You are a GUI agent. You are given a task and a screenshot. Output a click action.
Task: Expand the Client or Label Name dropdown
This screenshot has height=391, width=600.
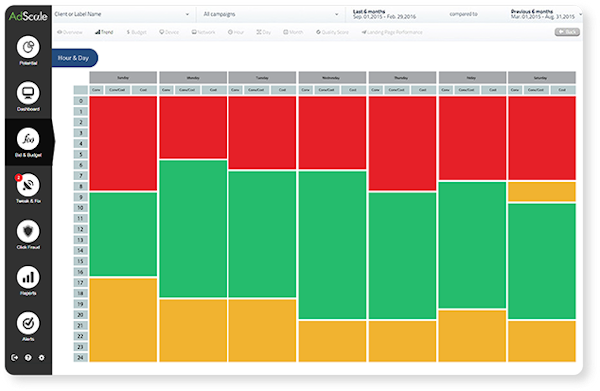(122, 14)
